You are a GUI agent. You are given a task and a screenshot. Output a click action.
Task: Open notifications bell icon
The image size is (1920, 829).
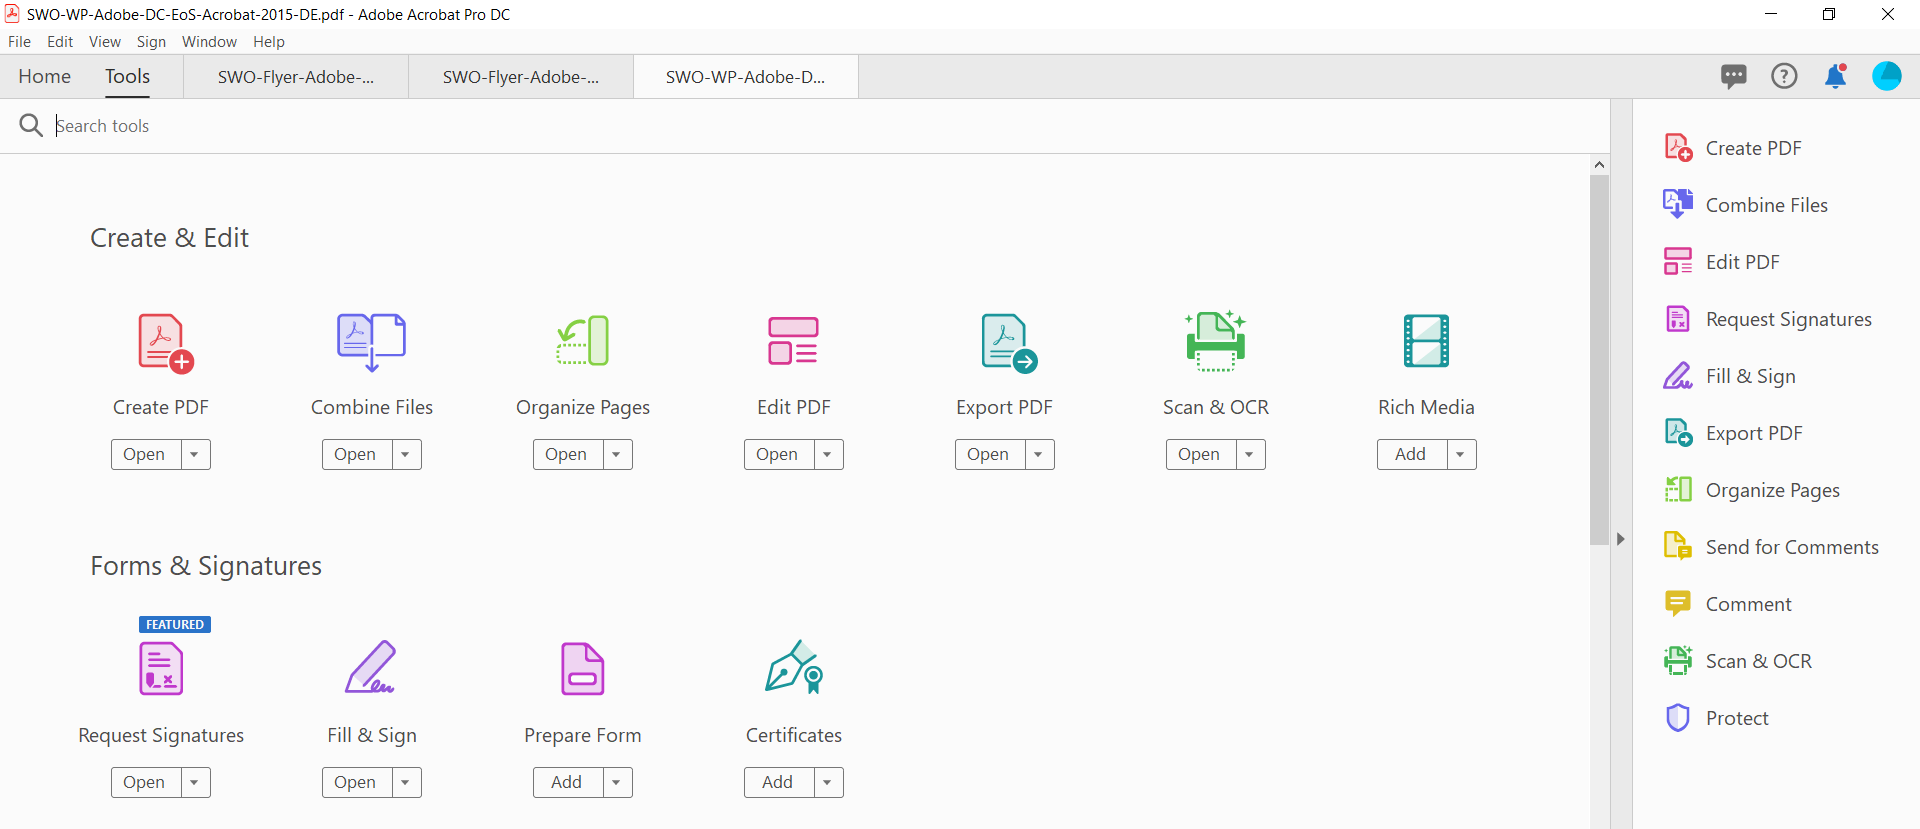click(x=1835, y=76)
